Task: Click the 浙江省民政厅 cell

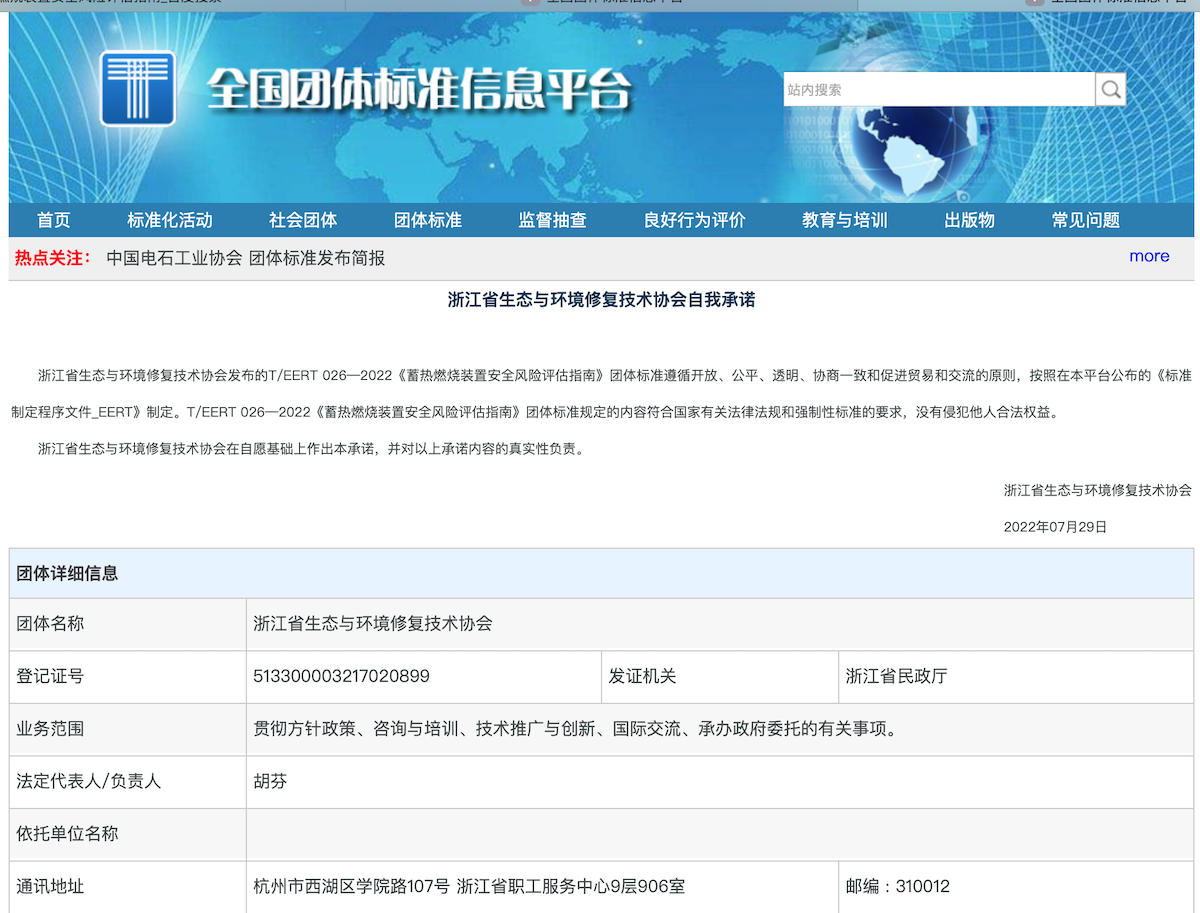Action: 1016,676
